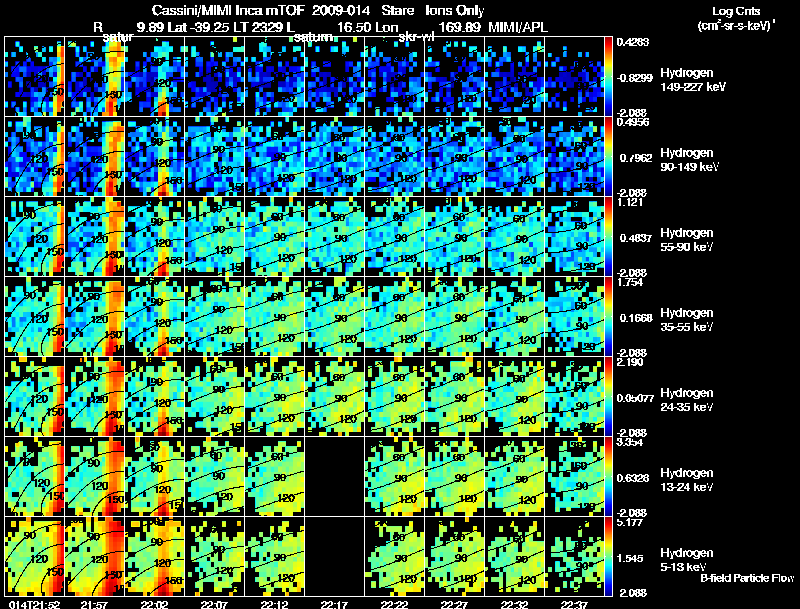Click the Hydrogen 5-13 keV color bar

click(x=609, y=556)
